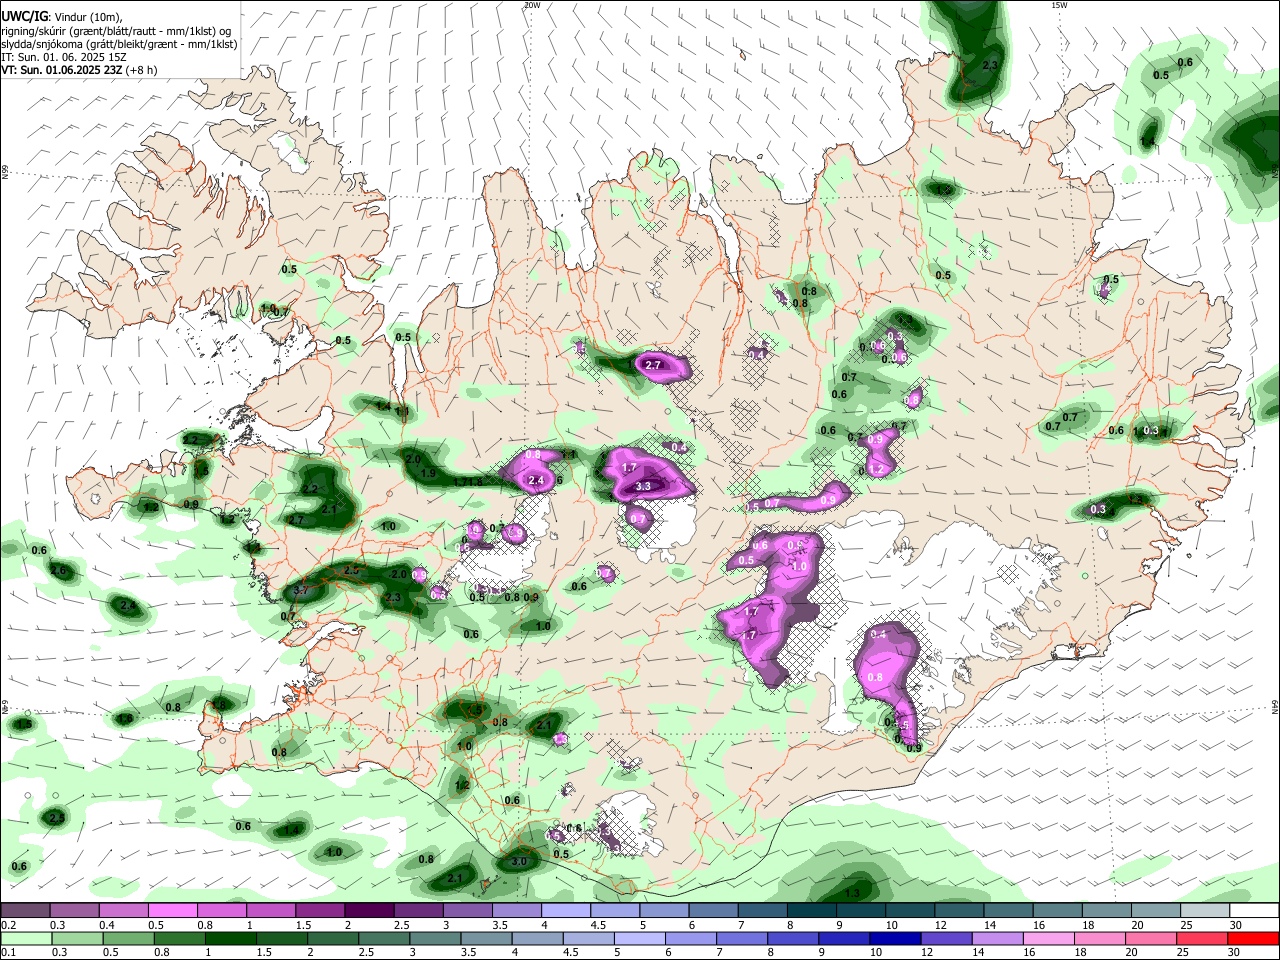Select the '2.7' snowfall value on the map
This screenshot has height=960, width=1280.
coord(653,366)
